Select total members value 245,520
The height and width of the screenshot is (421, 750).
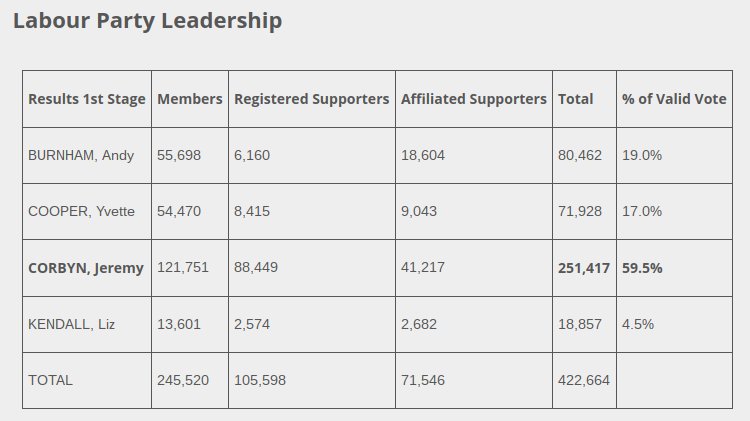183,380
